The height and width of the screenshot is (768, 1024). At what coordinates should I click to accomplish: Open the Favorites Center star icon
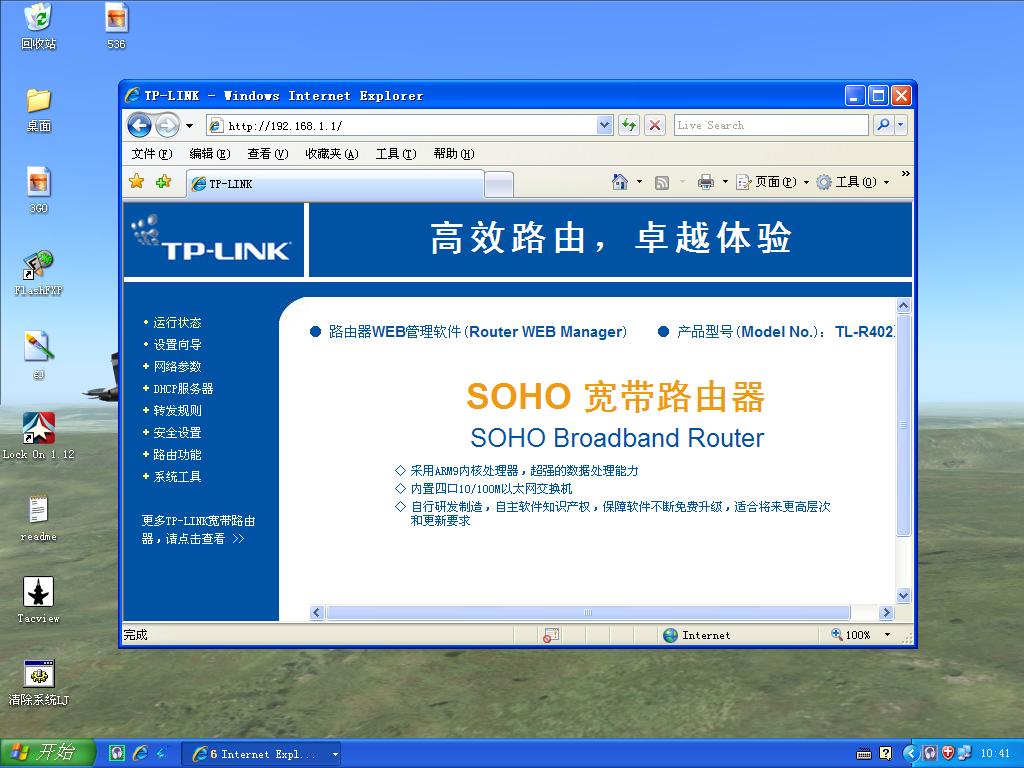(136, 182)
